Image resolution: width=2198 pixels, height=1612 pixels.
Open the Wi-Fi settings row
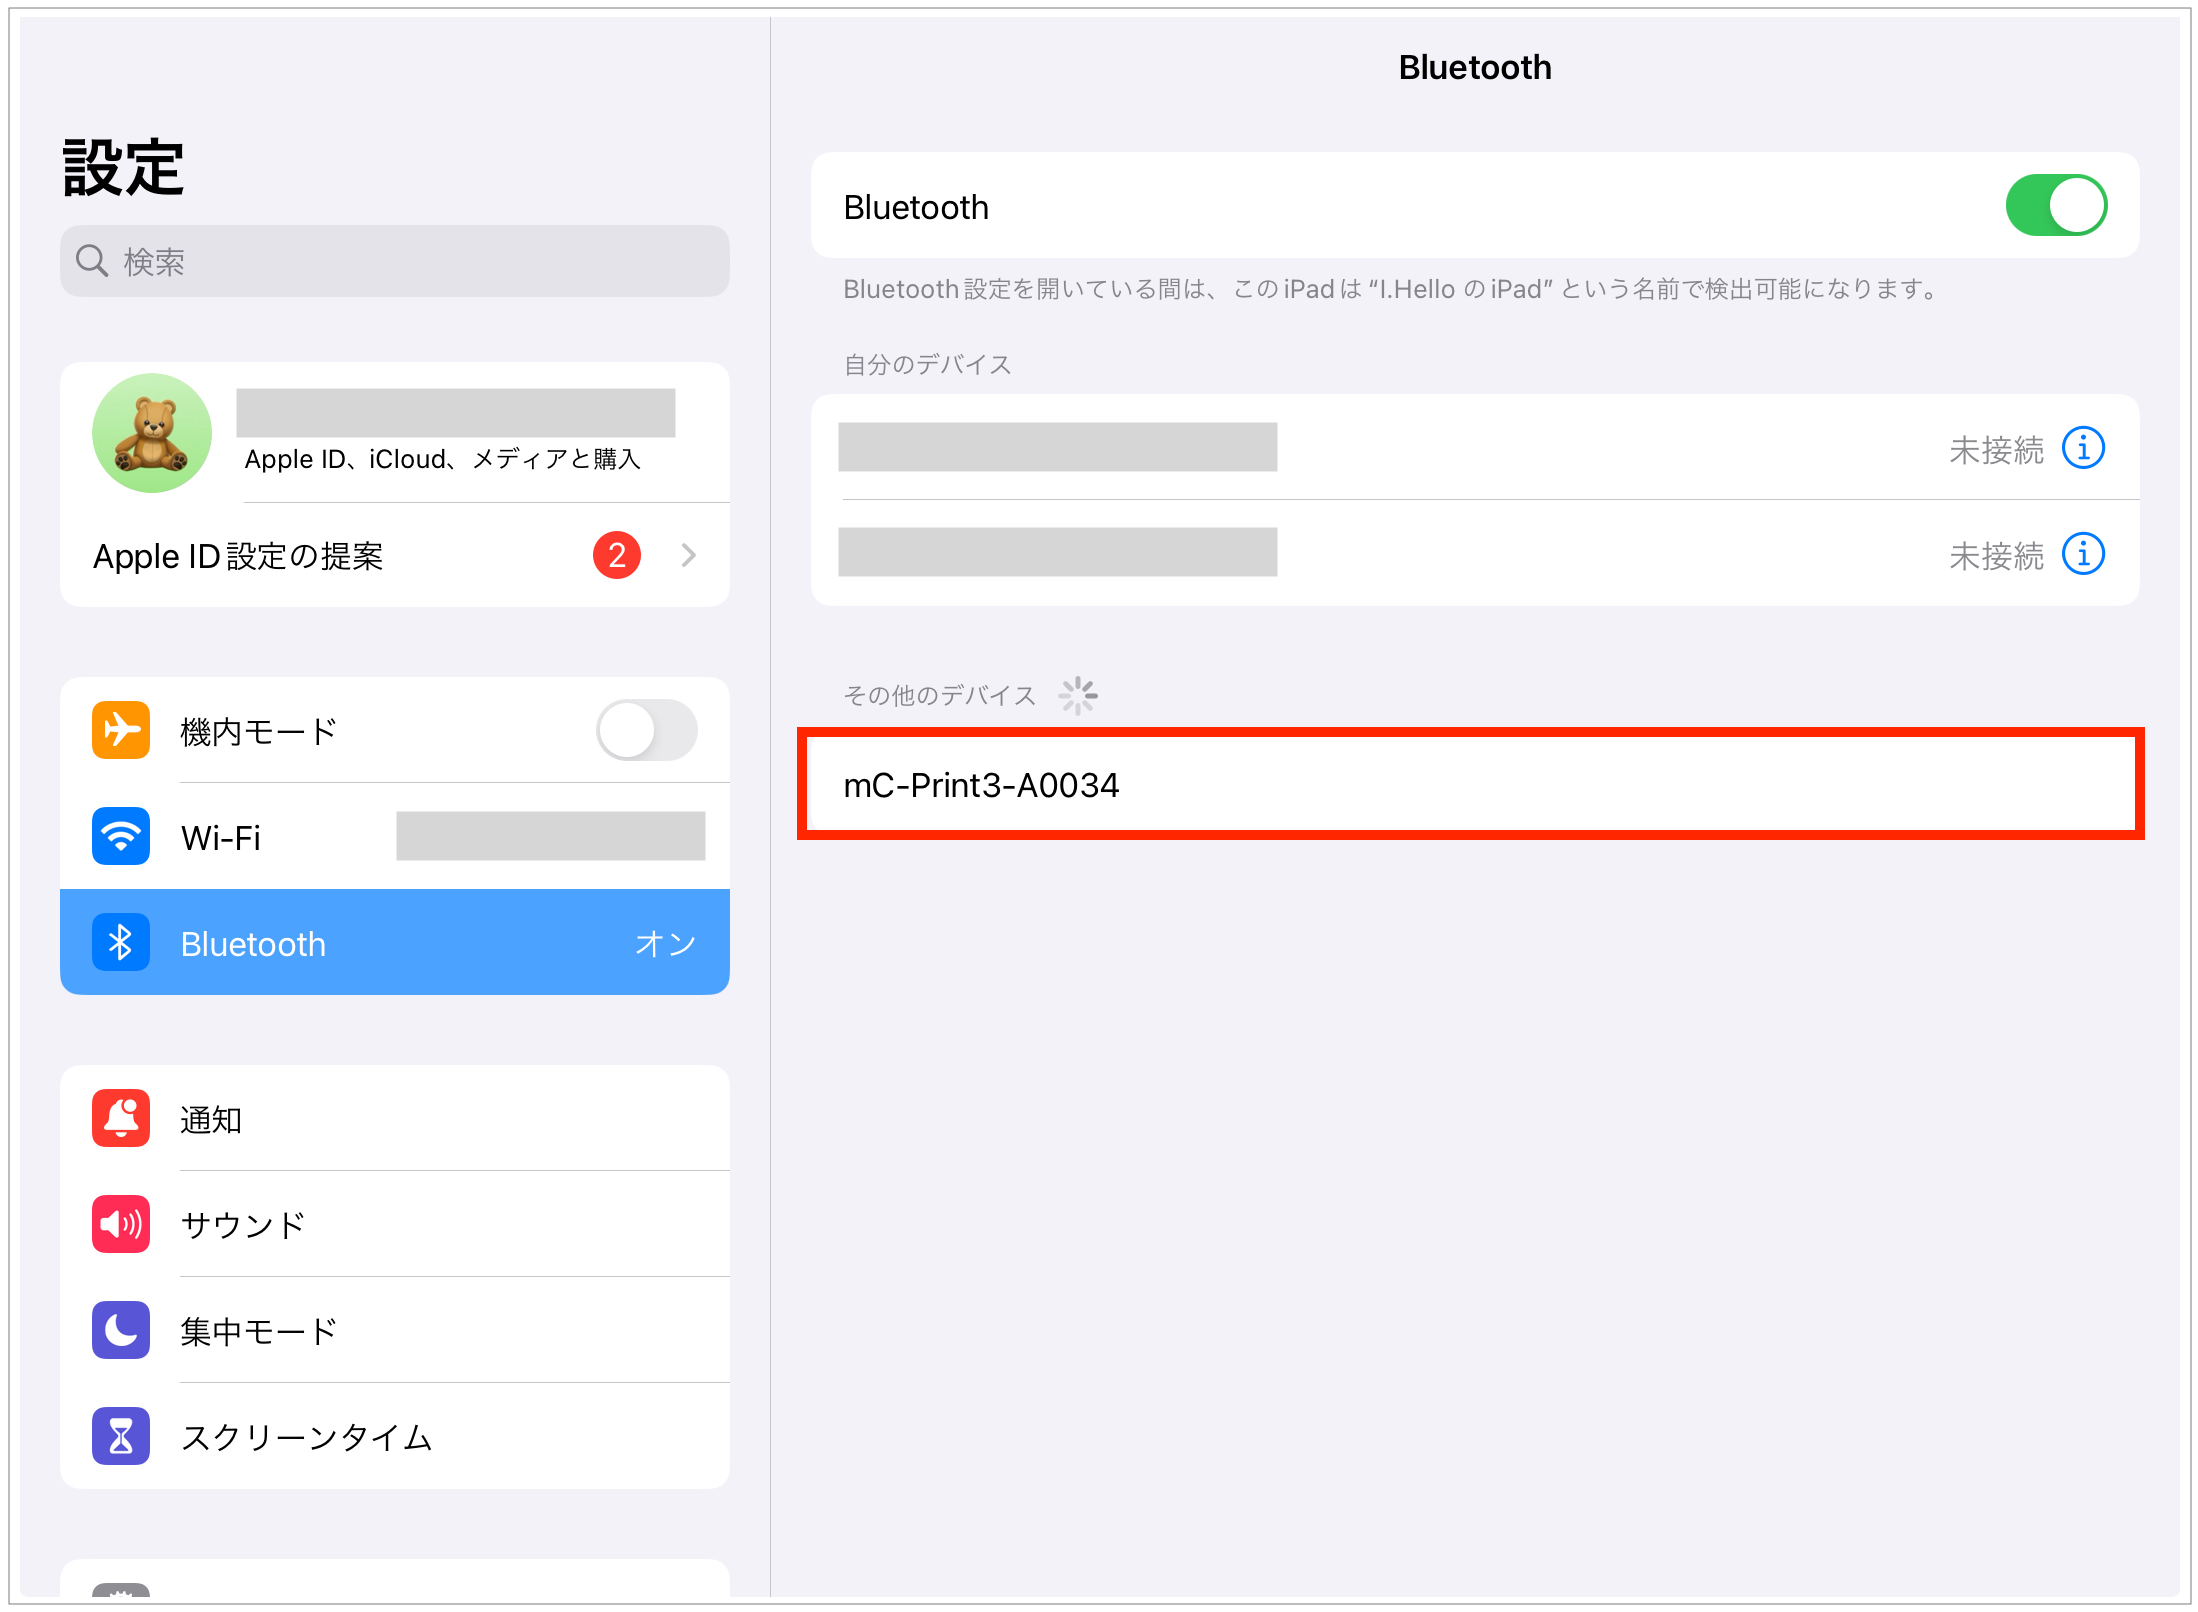tap(394, 836)
